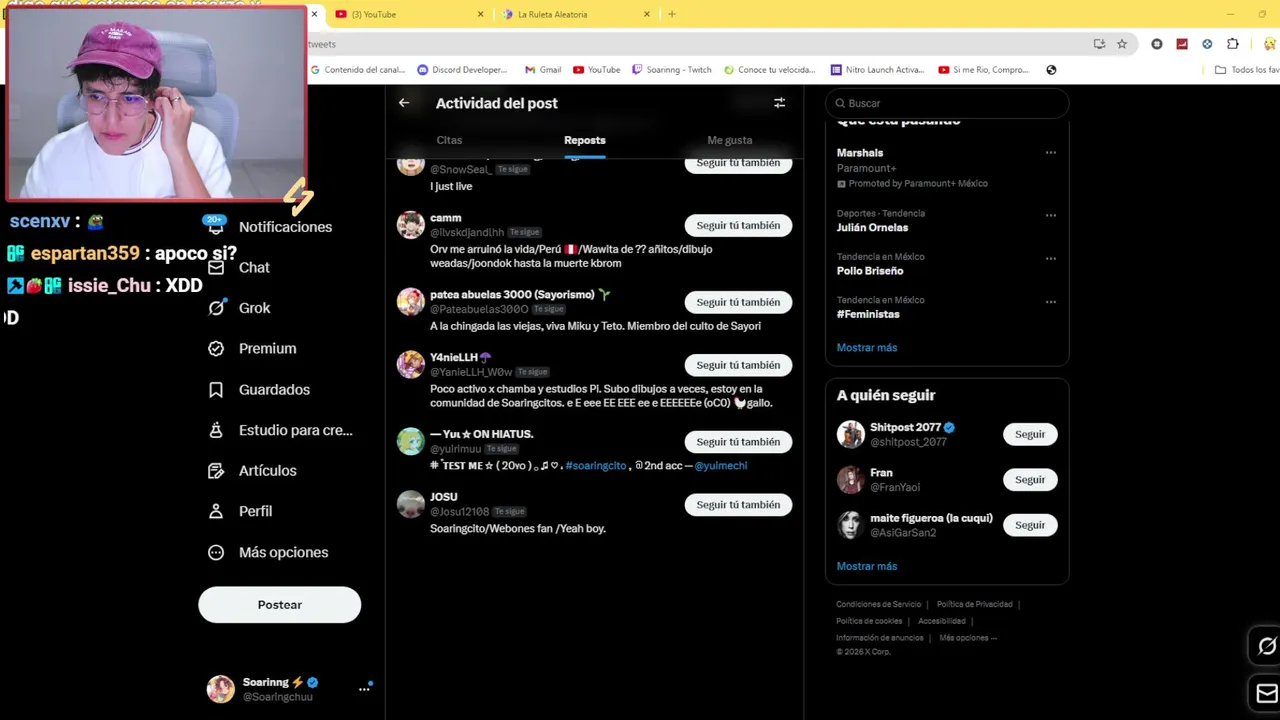Follow back patea abuelas 3000
Viewport: 1280px width, 720px height.
tap(738, 302)
